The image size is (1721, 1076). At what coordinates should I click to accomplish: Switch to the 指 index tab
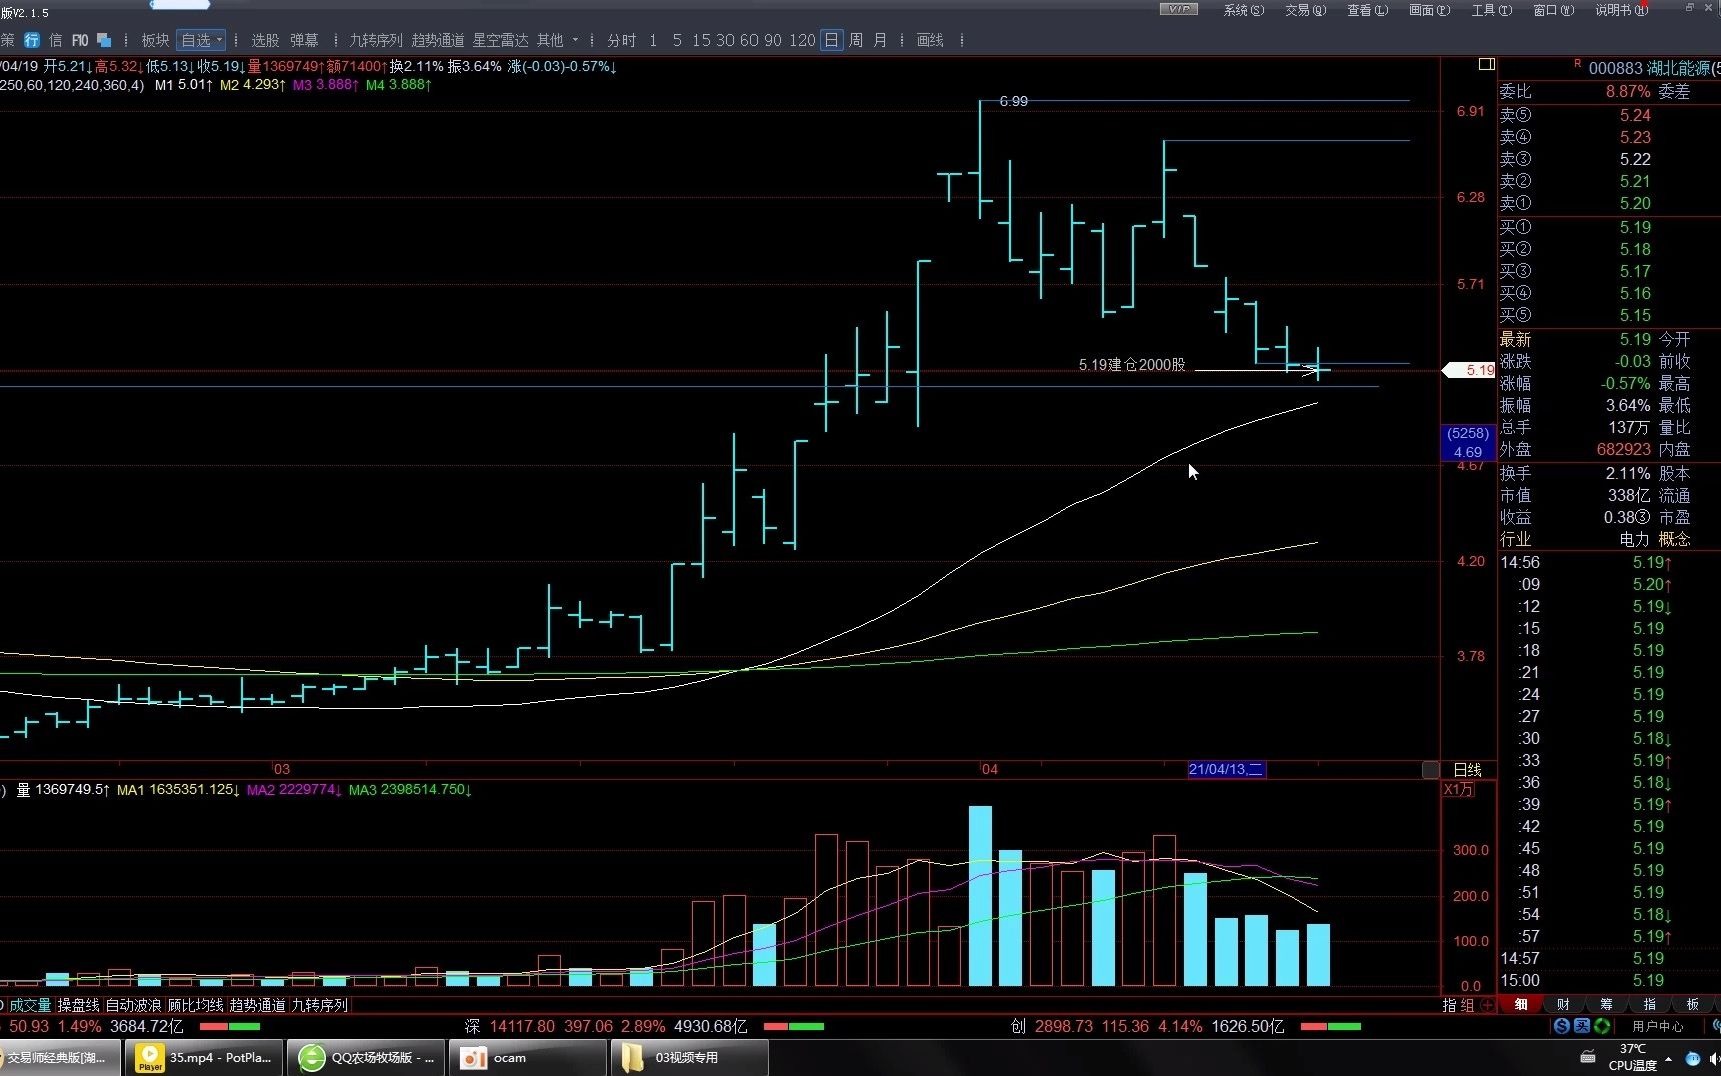click(1649, 1005)
